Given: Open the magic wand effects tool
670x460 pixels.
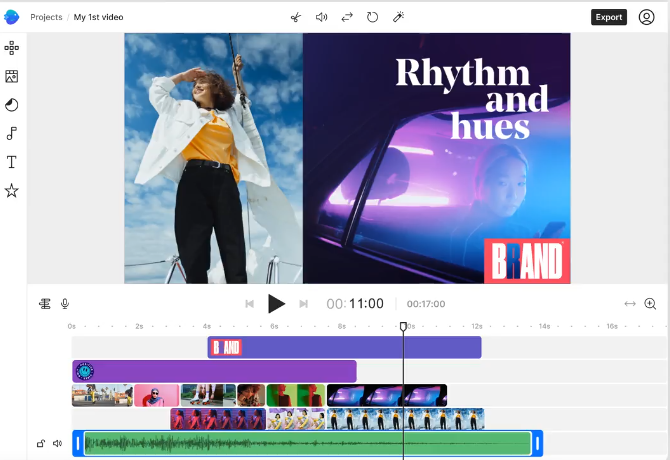Looking at the screenshot, I should click(398, 17).
